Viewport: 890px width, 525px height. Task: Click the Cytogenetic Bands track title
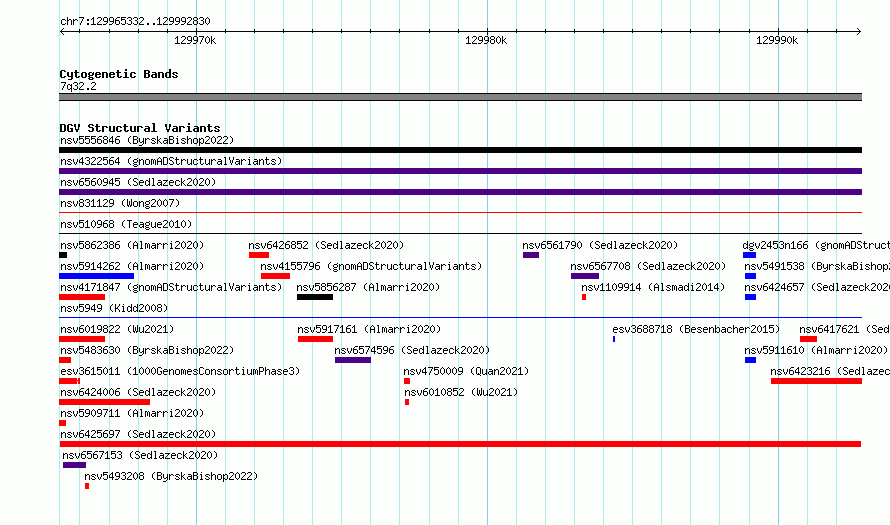(119, 74)
